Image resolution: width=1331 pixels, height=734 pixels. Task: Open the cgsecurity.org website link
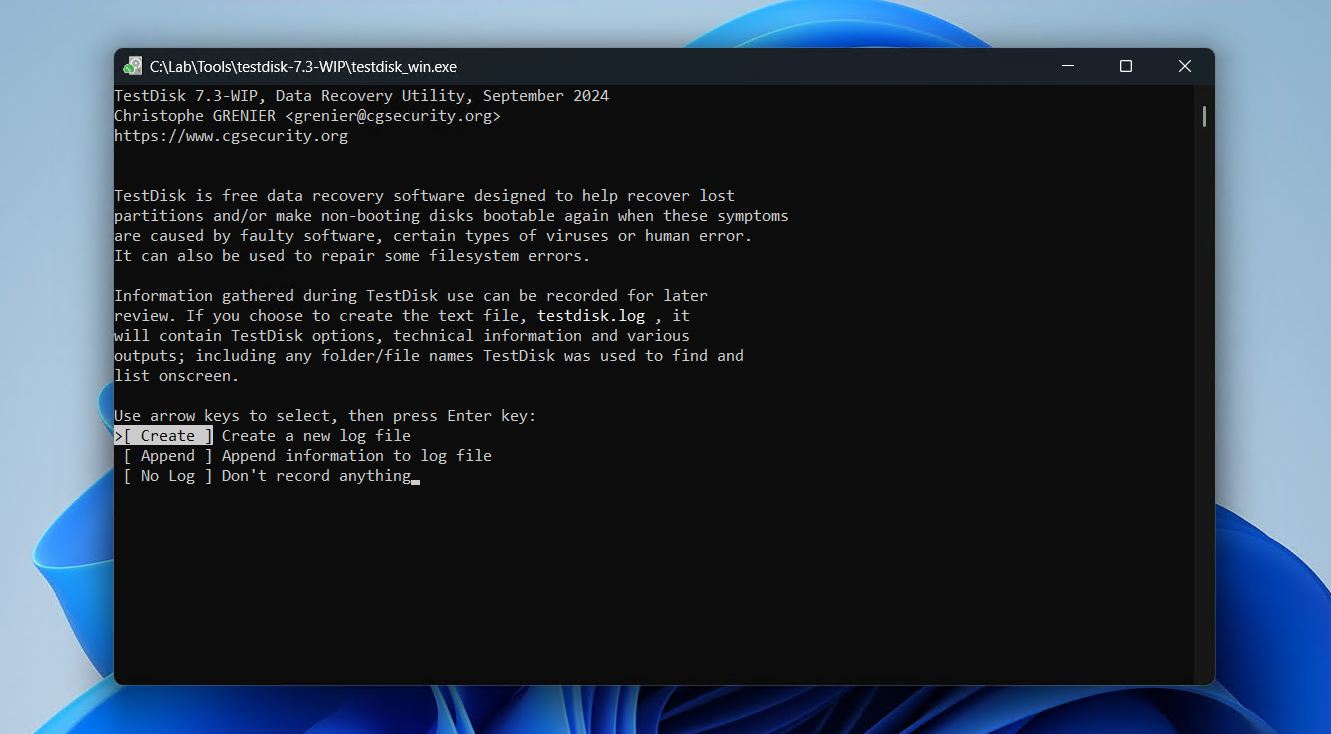tap(231, 135)
